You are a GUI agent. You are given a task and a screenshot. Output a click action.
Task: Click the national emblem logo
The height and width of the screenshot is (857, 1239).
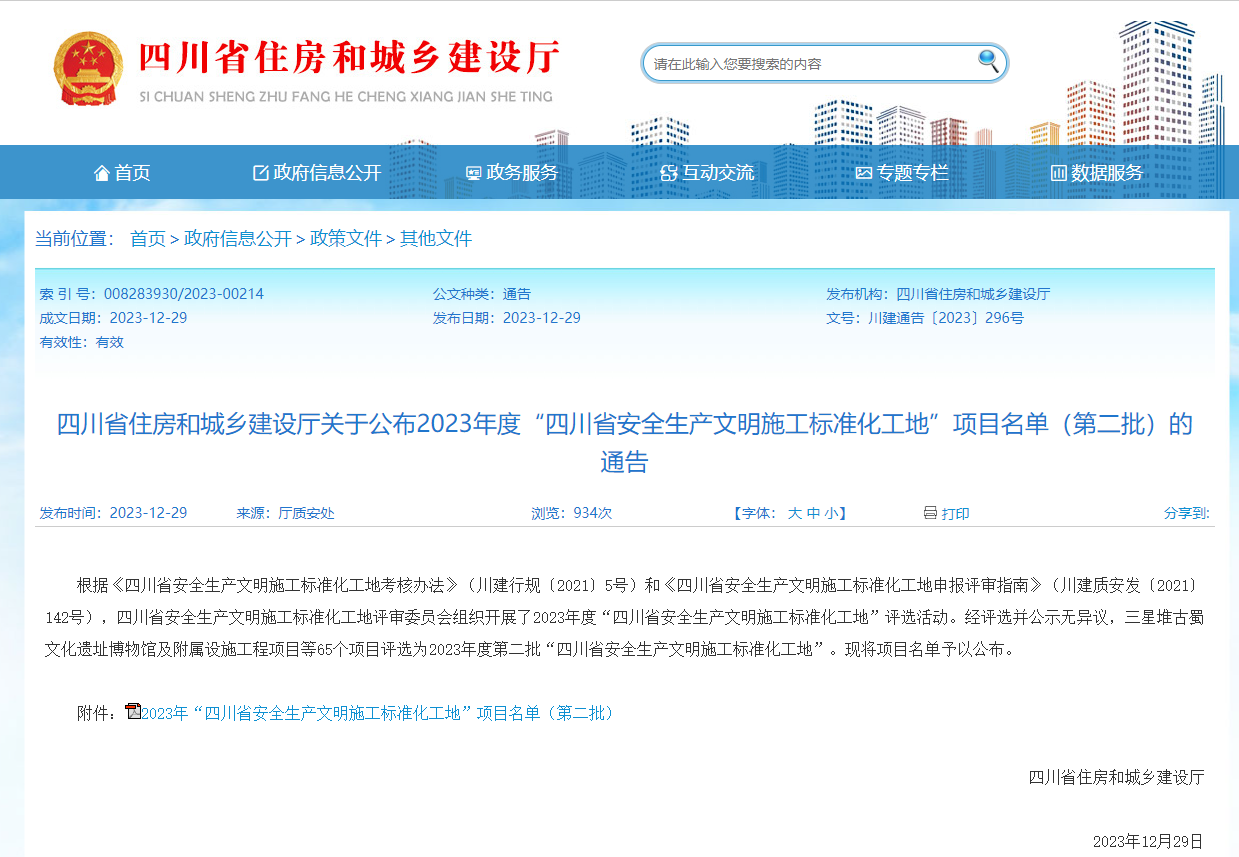[86, 68]
